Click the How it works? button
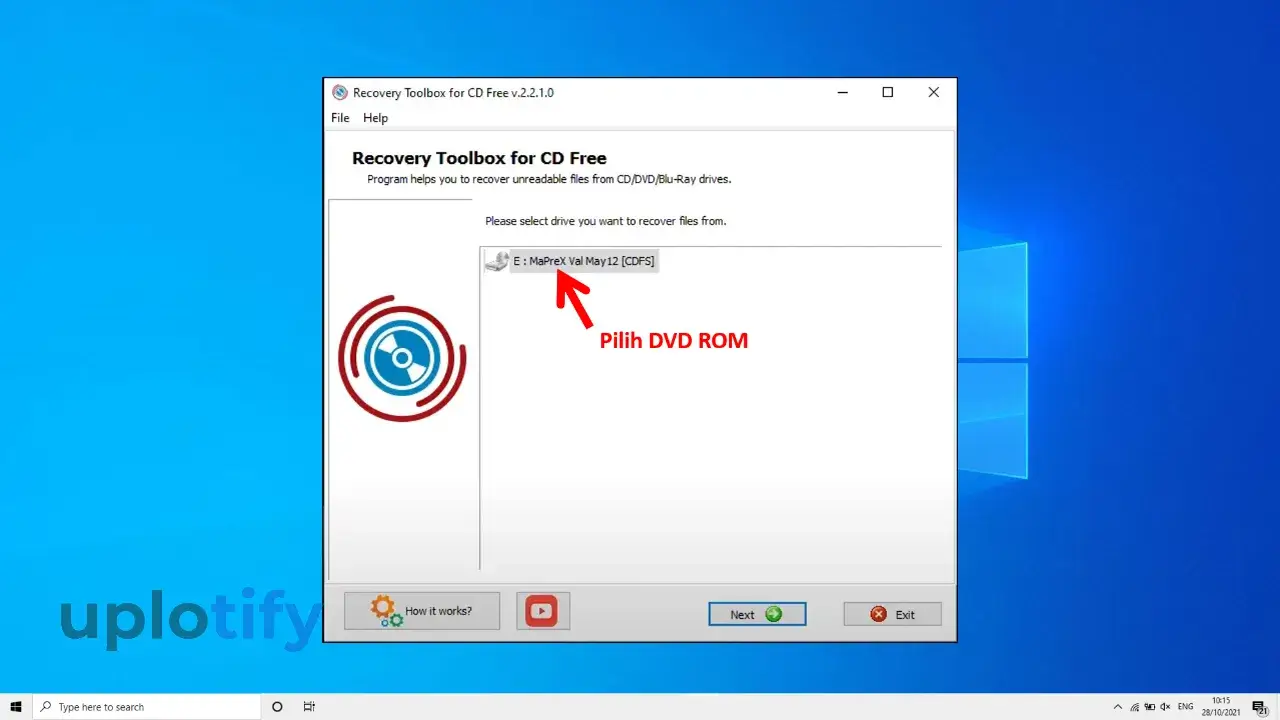 click(422, 610)
